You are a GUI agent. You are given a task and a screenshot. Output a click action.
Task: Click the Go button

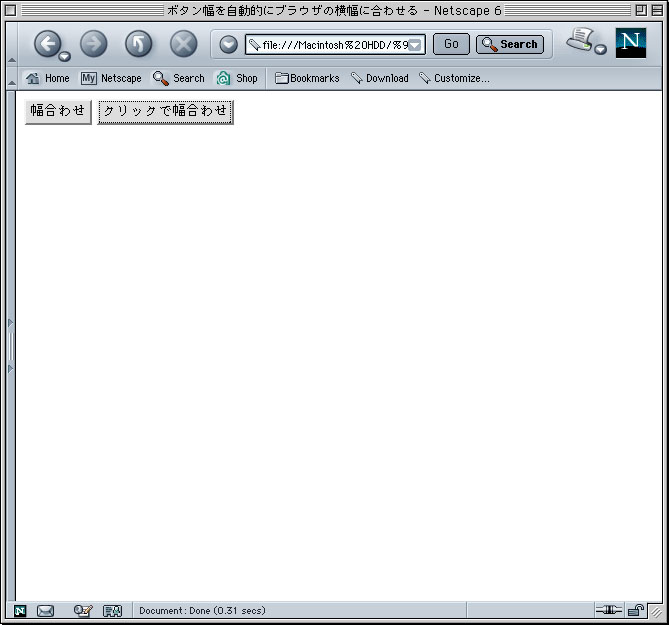point(451,44)
